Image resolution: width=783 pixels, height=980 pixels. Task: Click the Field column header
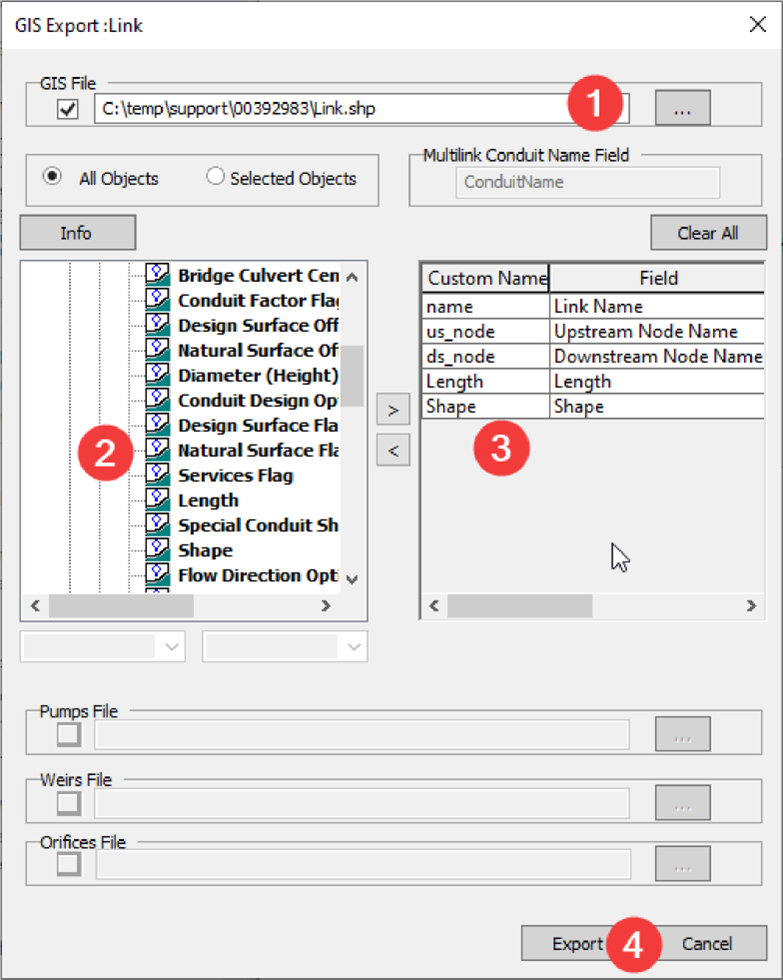coord(657,278)
